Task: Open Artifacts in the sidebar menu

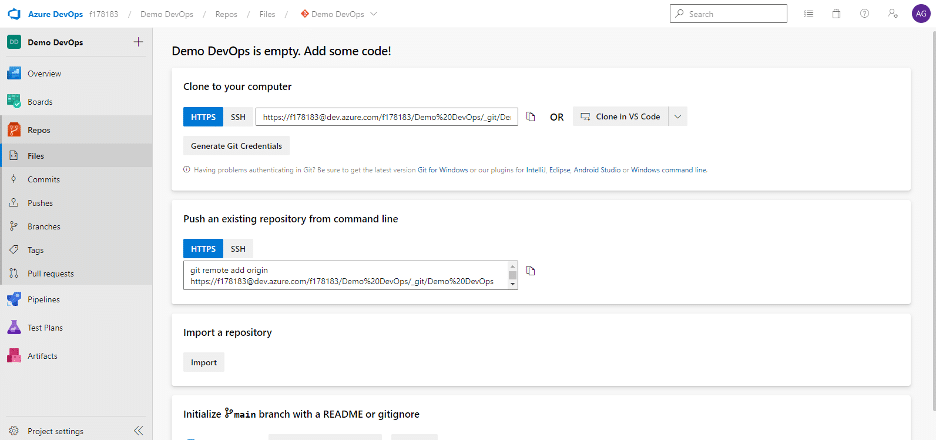Action: [x=42, y=356]
